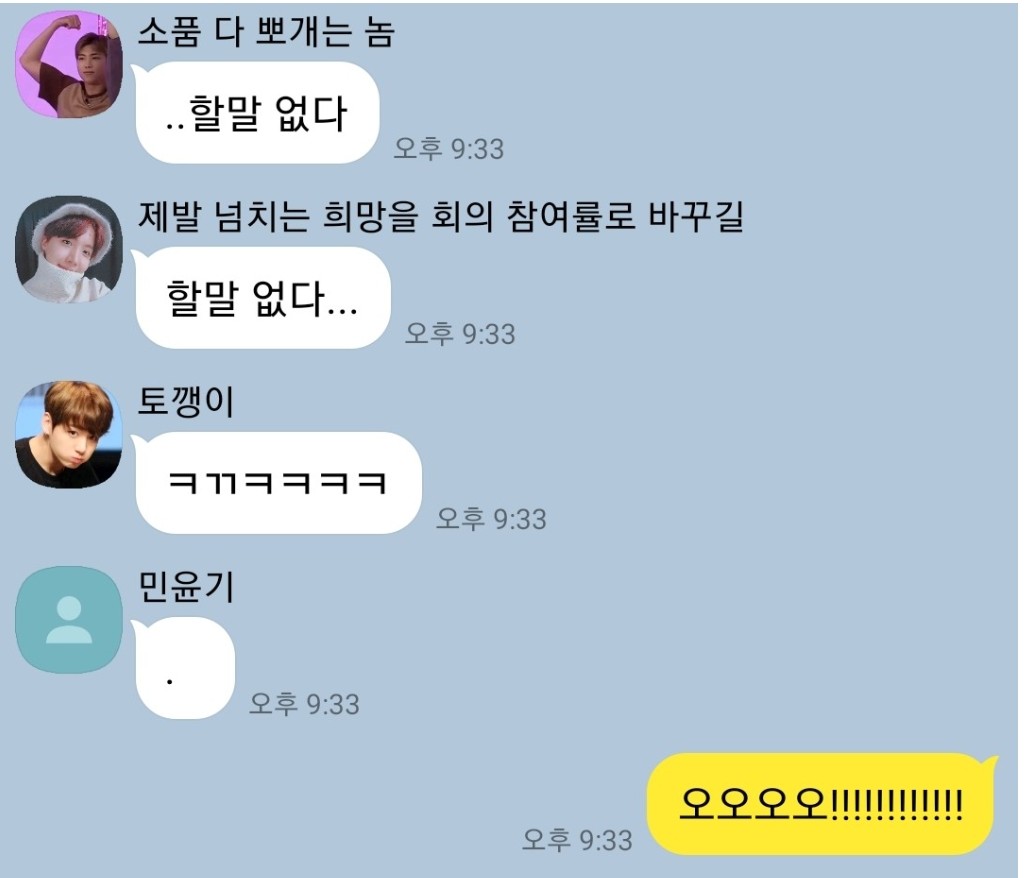Click timestamp beside '할말 없다...' message
The image size is (1026, 878).
pos(460,334)
